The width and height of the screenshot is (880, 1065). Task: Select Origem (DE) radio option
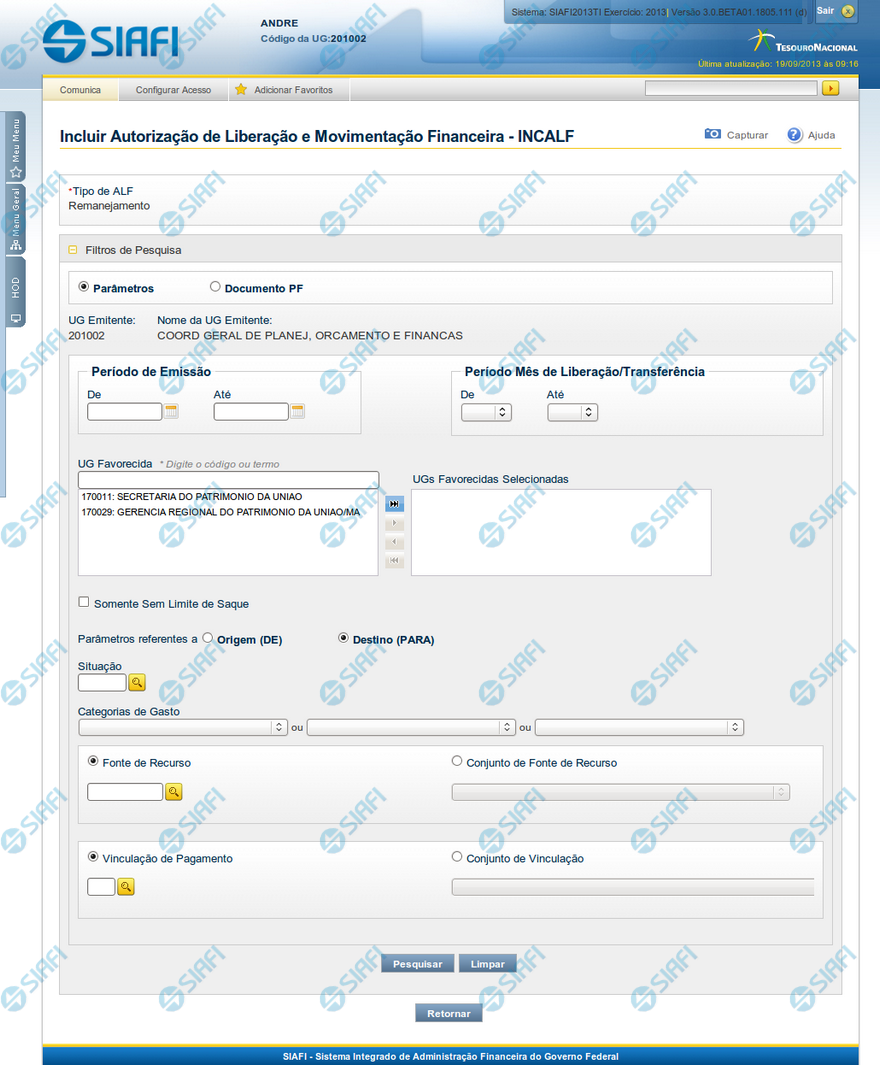[x=207, y=637]
